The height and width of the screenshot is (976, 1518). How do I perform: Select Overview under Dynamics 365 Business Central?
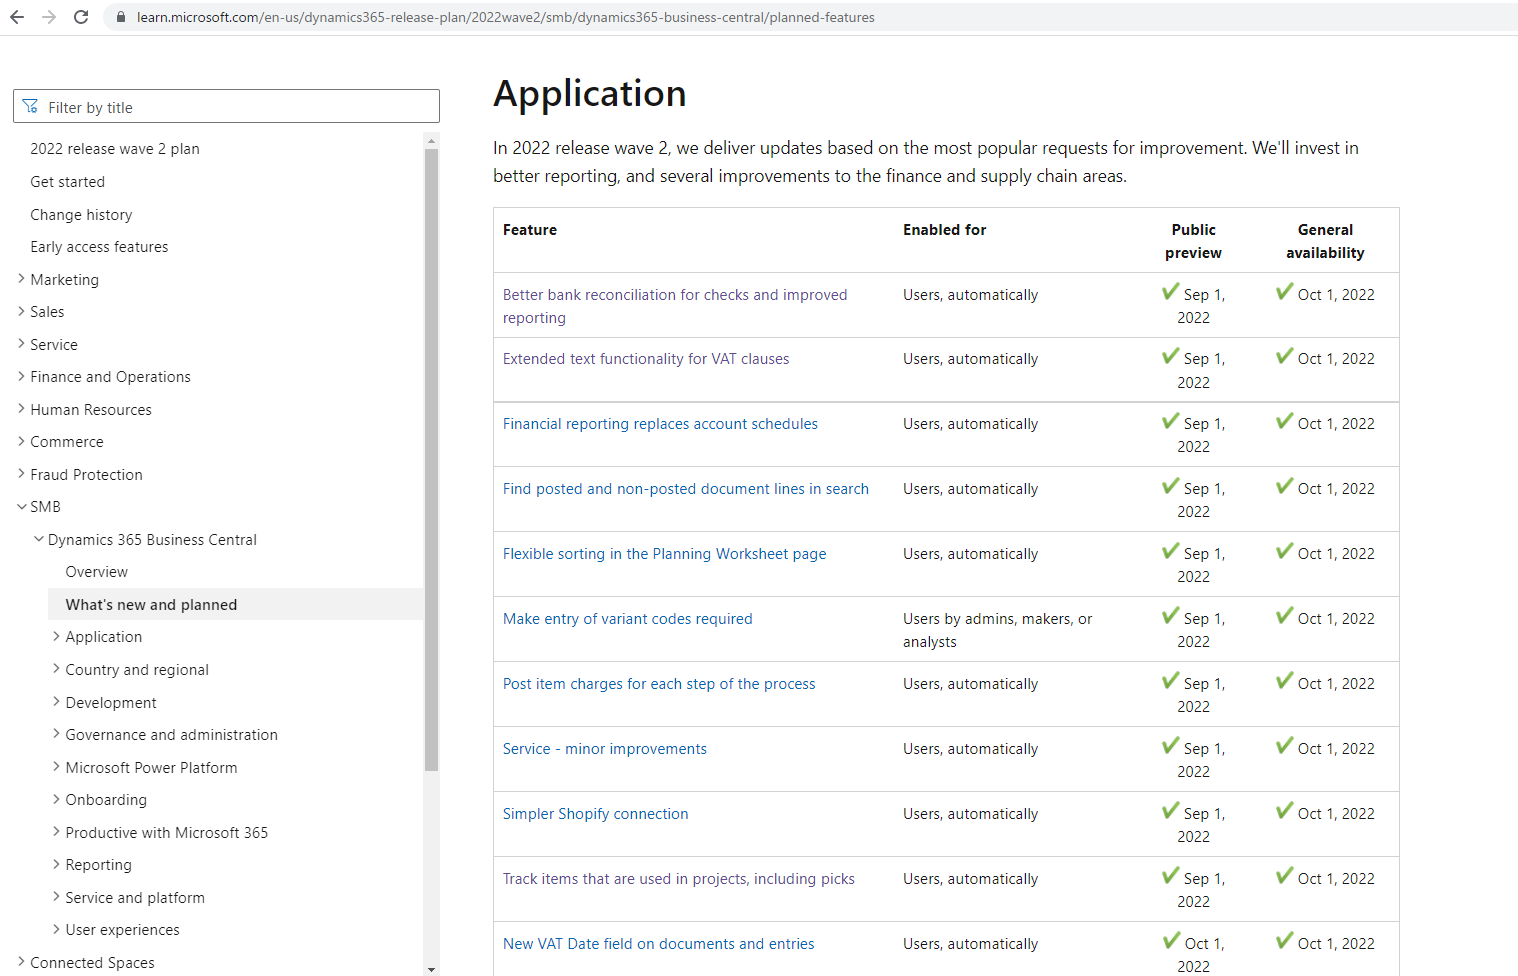click(x=96, y=571)
